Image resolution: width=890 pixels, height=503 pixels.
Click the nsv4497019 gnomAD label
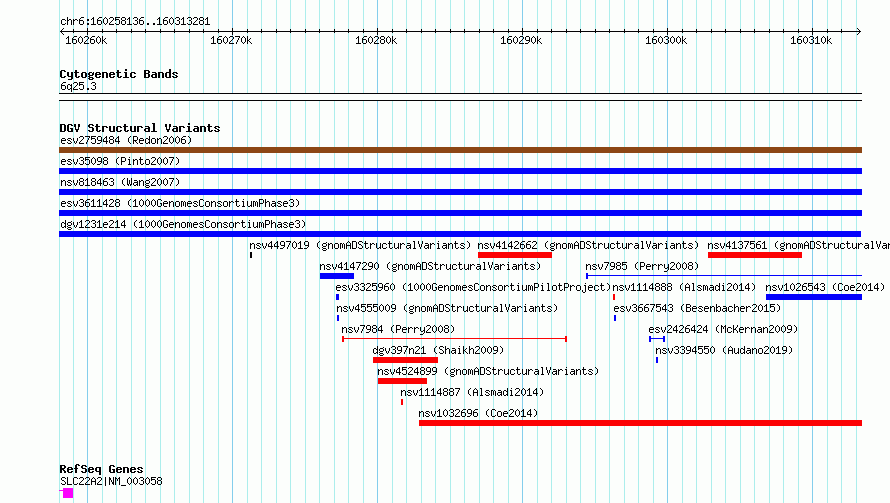(x=360, y=245)
